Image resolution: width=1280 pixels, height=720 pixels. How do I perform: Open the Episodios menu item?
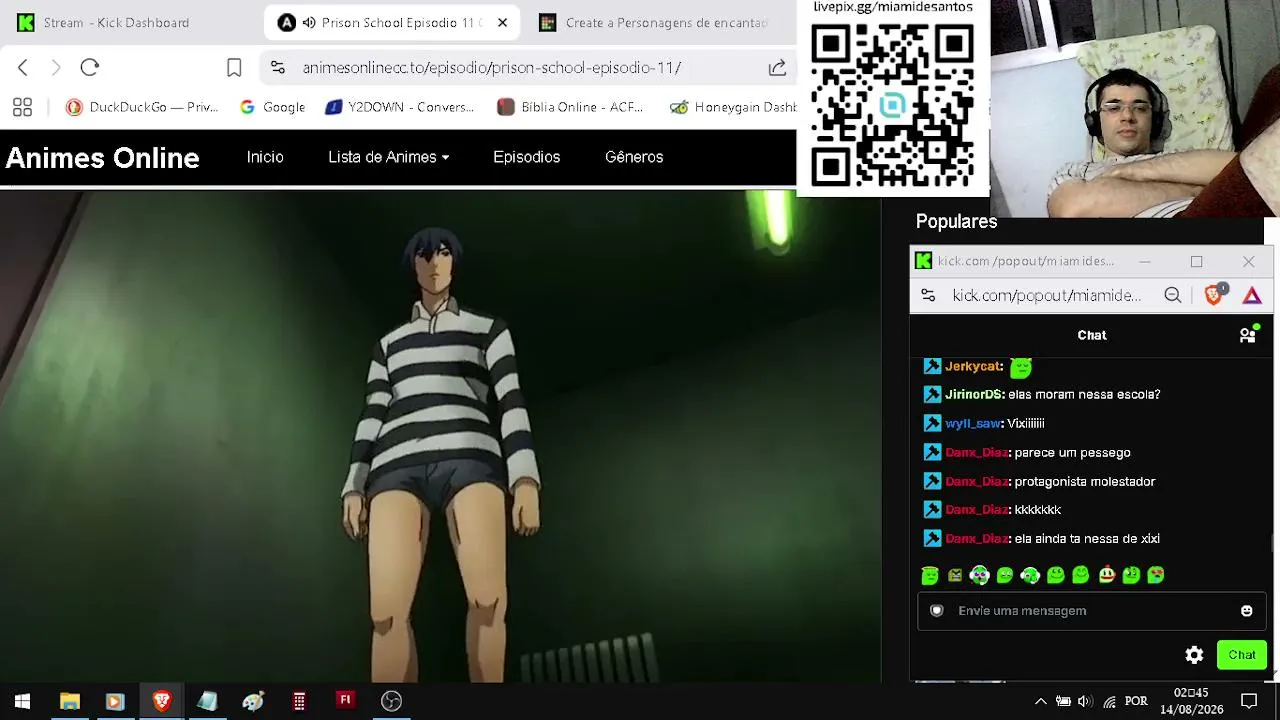coord(526,157)
